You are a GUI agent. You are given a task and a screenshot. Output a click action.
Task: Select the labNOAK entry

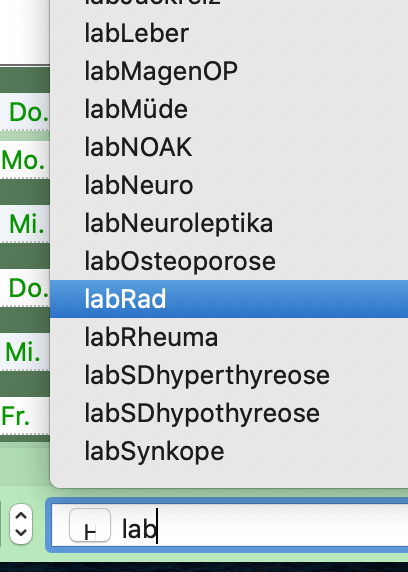click(229, 147)
